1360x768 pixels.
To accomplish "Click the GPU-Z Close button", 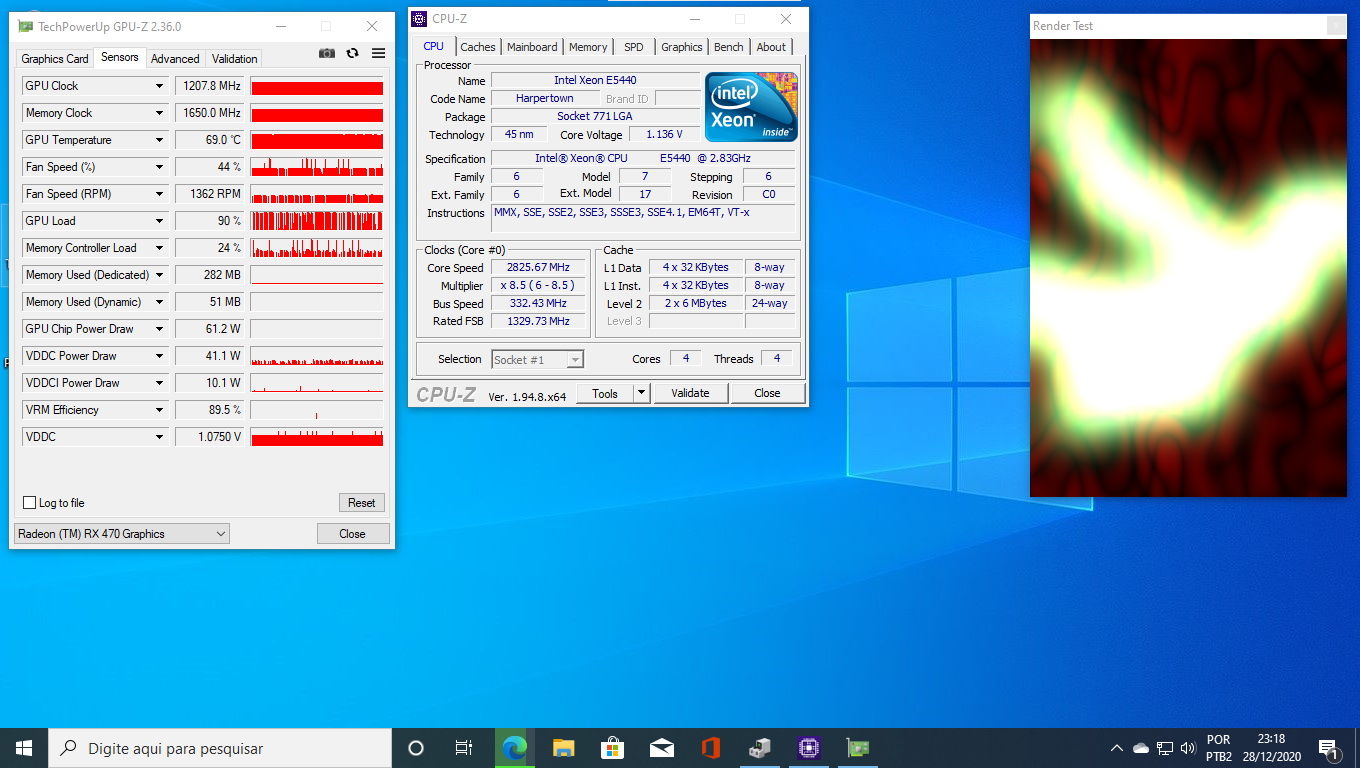I will (353, 534).
